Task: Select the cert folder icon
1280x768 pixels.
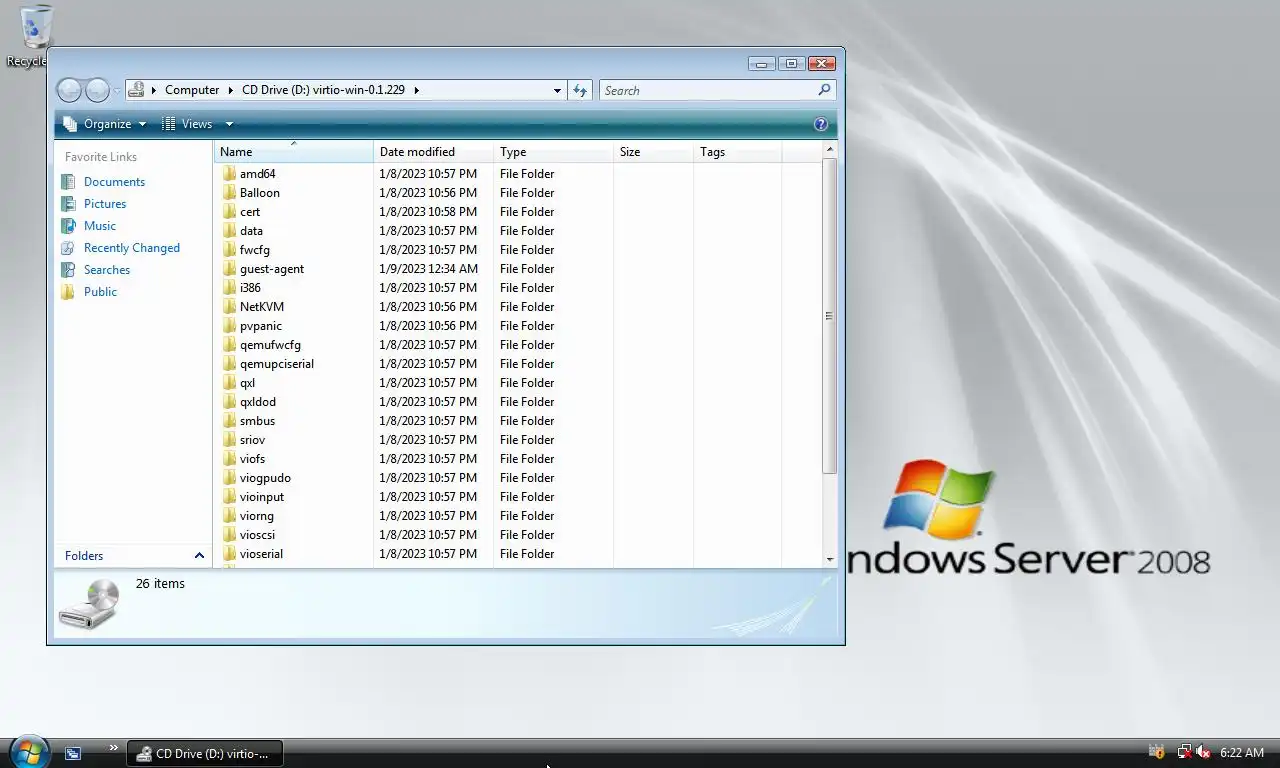Action: pos(229,211)
